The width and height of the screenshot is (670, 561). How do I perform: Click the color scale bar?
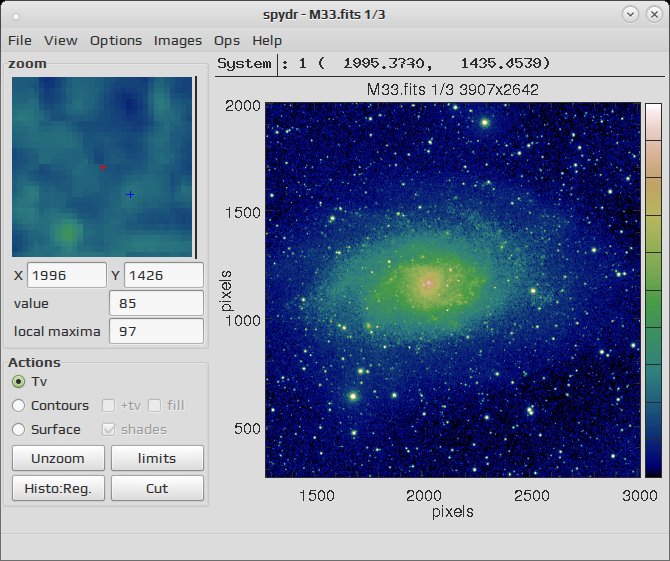(x=653, y=290)
